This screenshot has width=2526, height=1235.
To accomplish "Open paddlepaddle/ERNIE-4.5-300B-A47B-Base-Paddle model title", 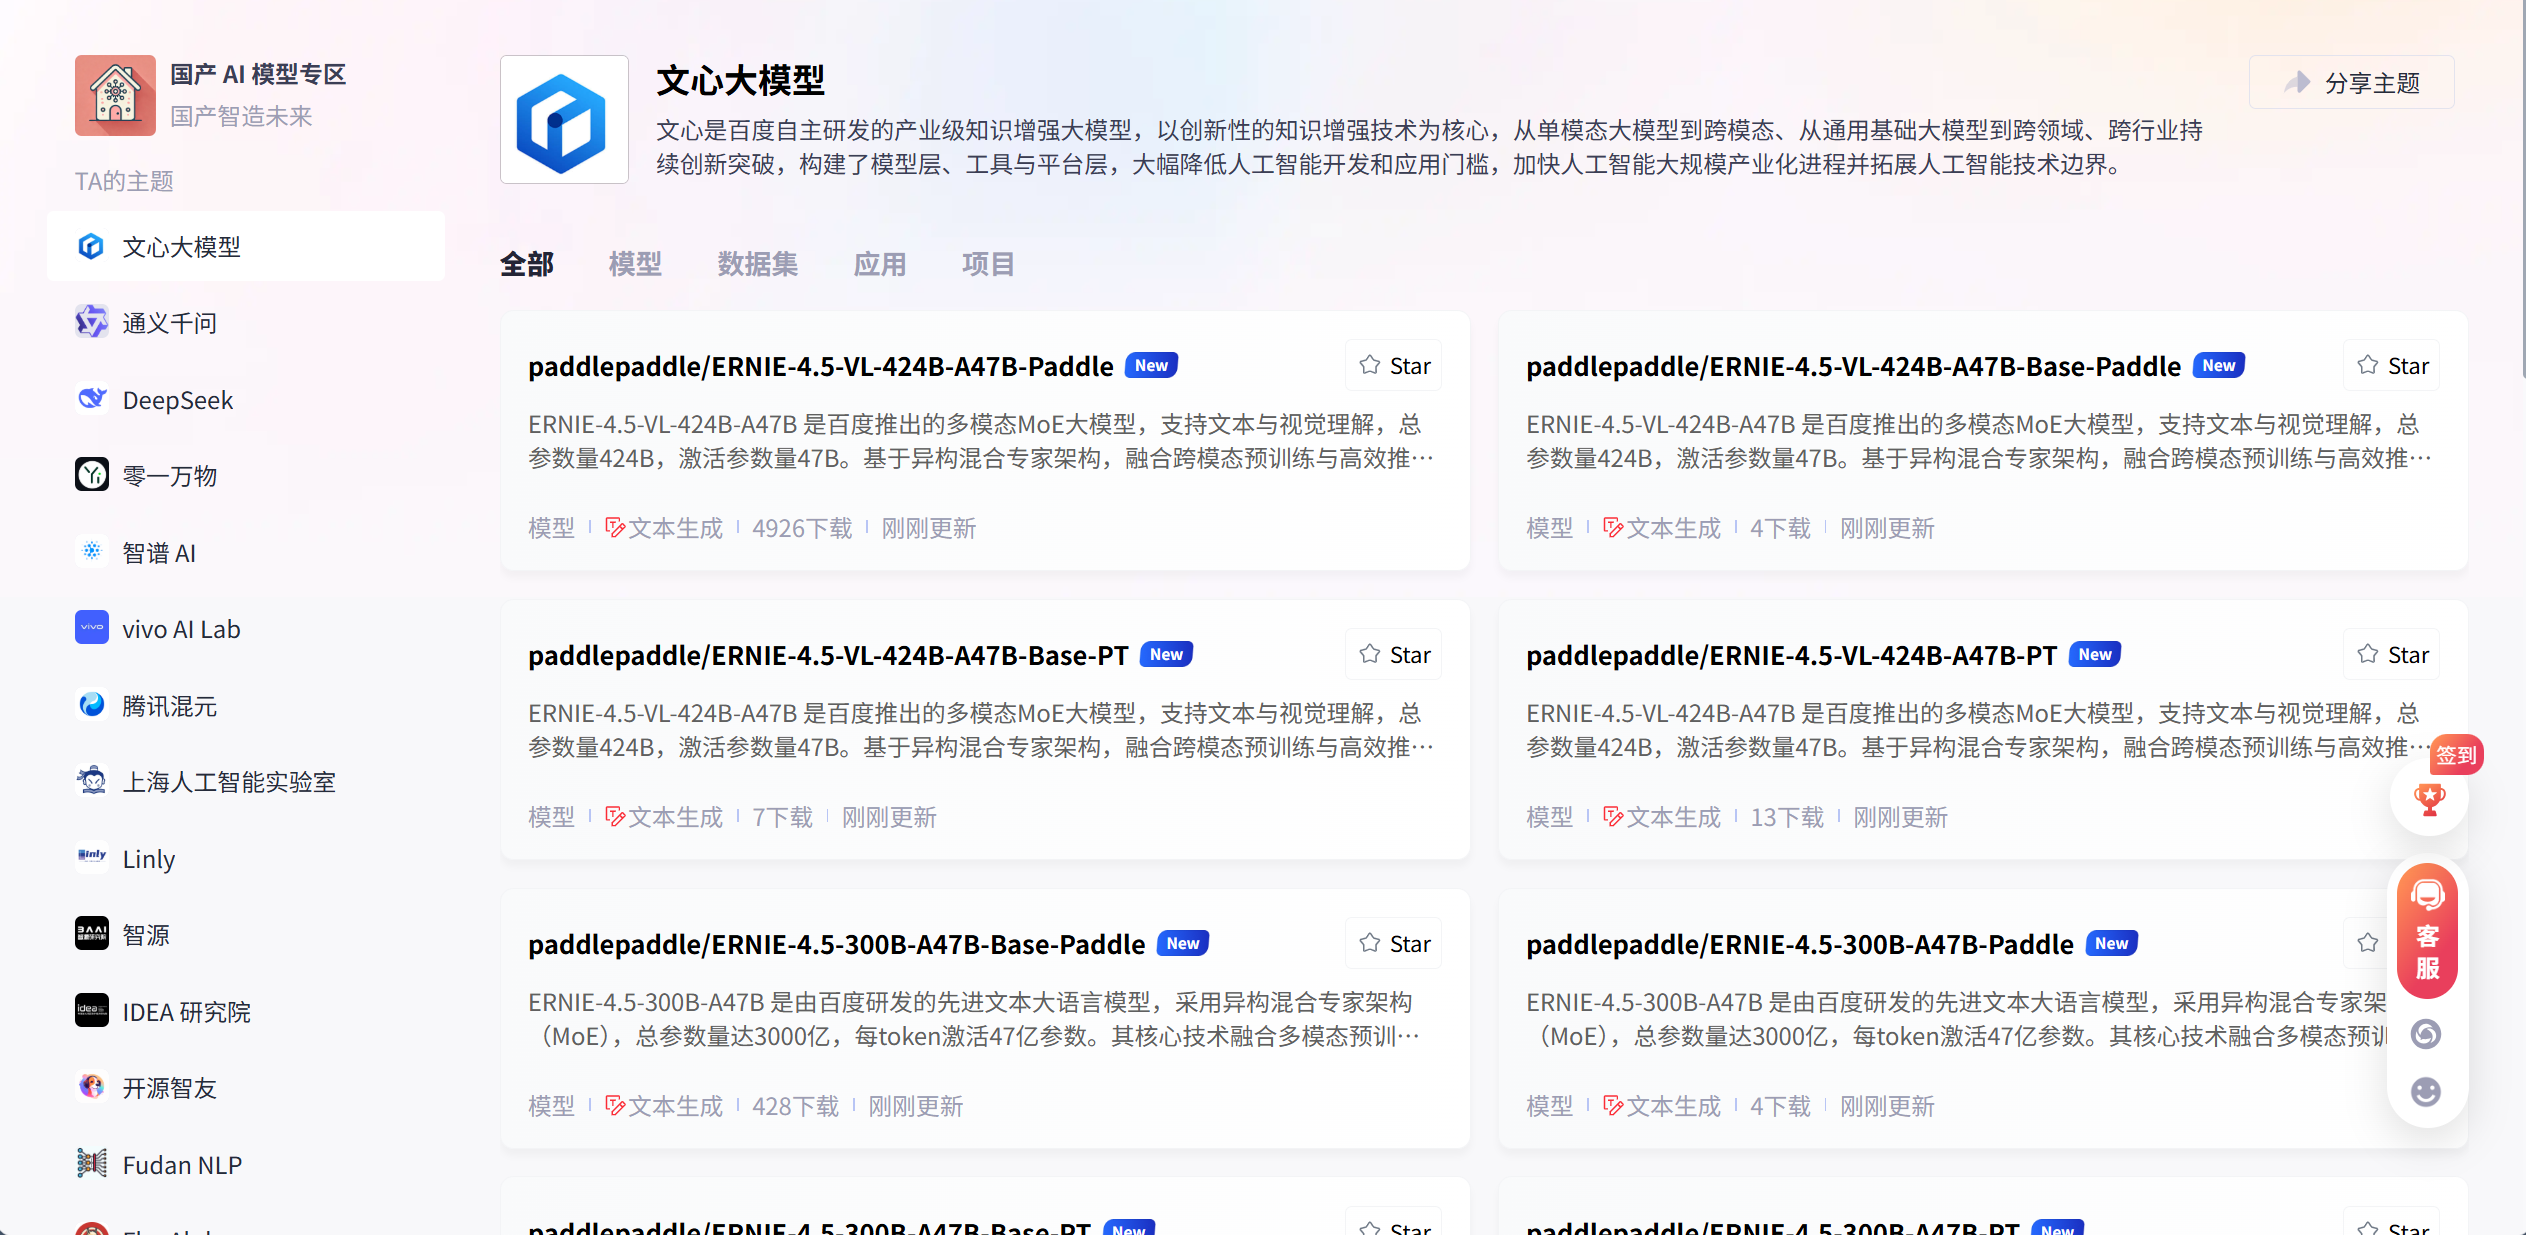I will [x=836, y=944].
